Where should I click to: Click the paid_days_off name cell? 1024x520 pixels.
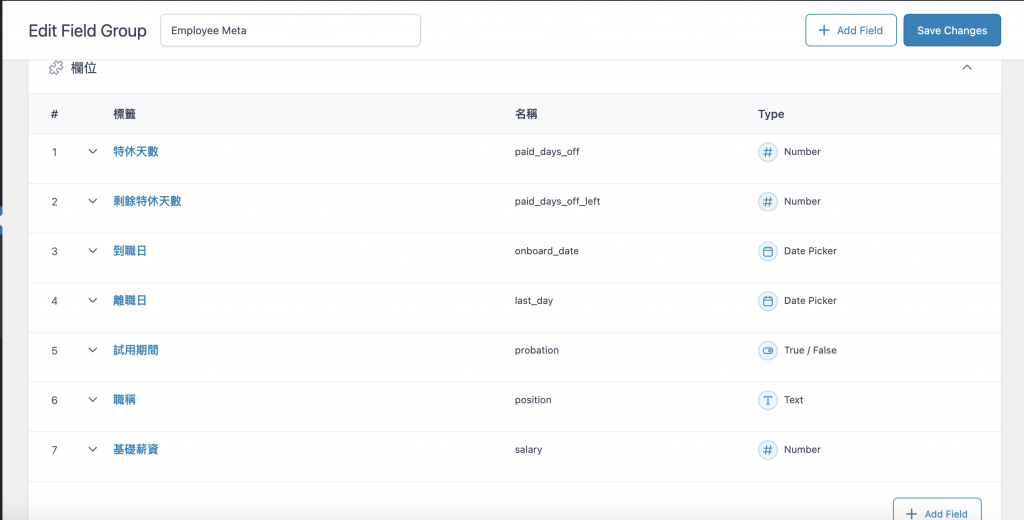[547, 152]
